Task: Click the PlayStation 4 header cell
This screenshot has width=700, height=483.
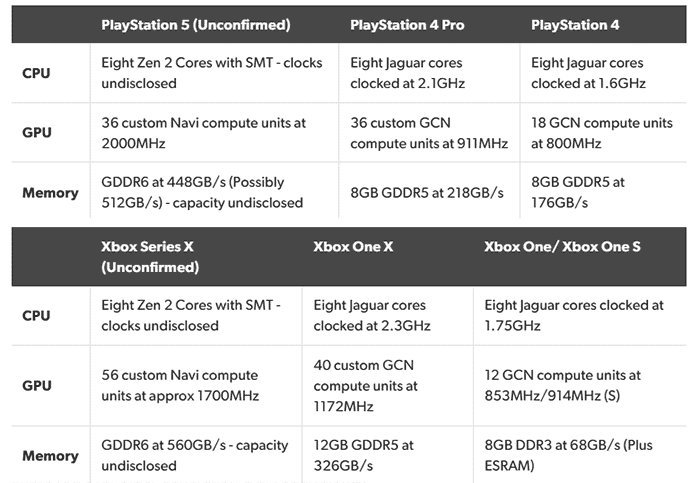Action: [575, 25]
